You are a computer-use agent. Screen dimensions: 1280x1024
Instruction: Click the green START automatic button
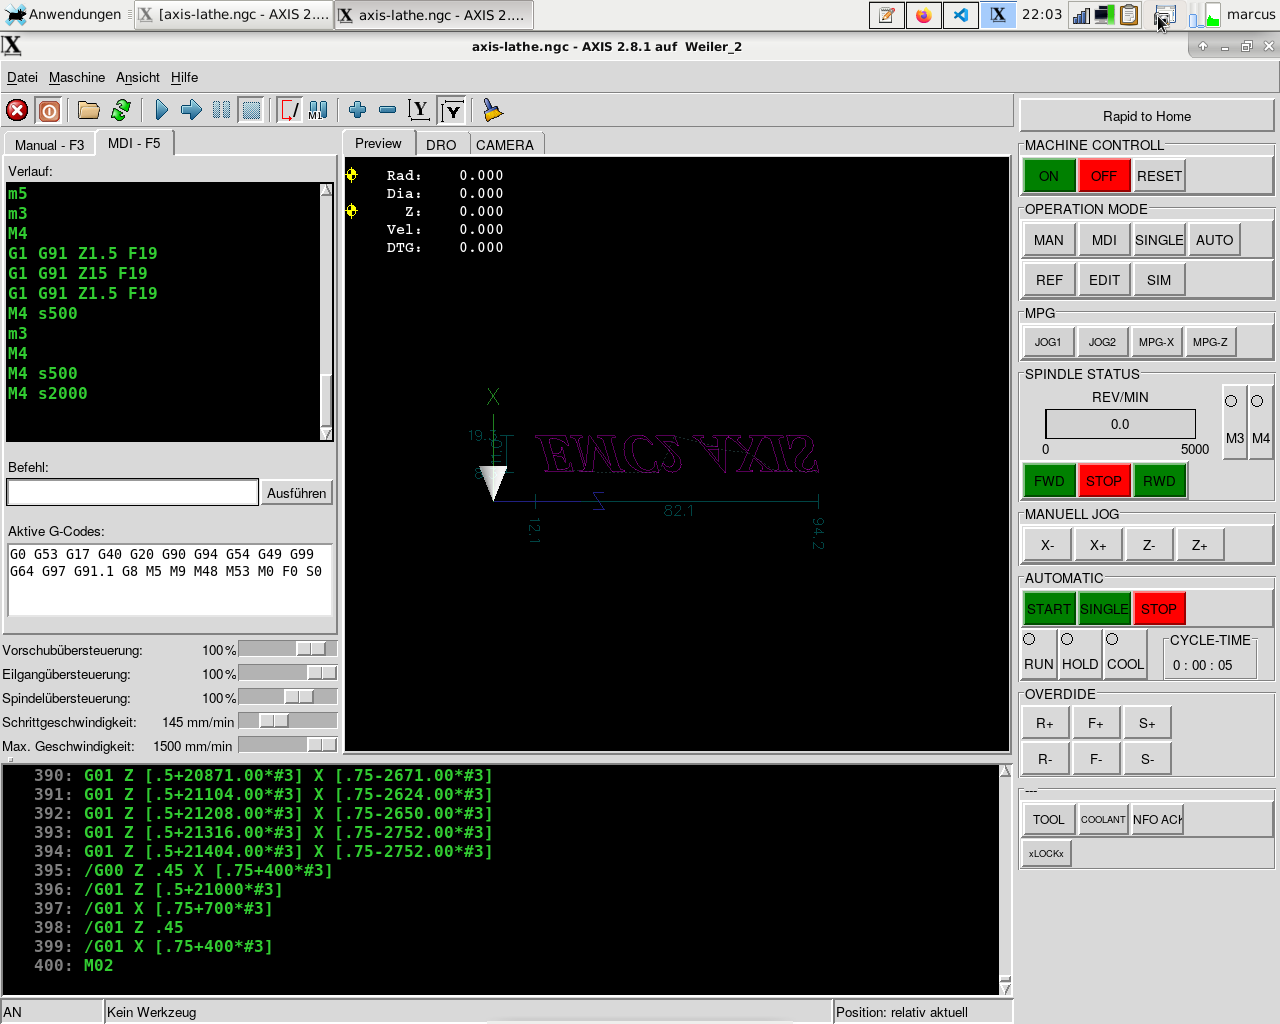(x=1049, y=609)
